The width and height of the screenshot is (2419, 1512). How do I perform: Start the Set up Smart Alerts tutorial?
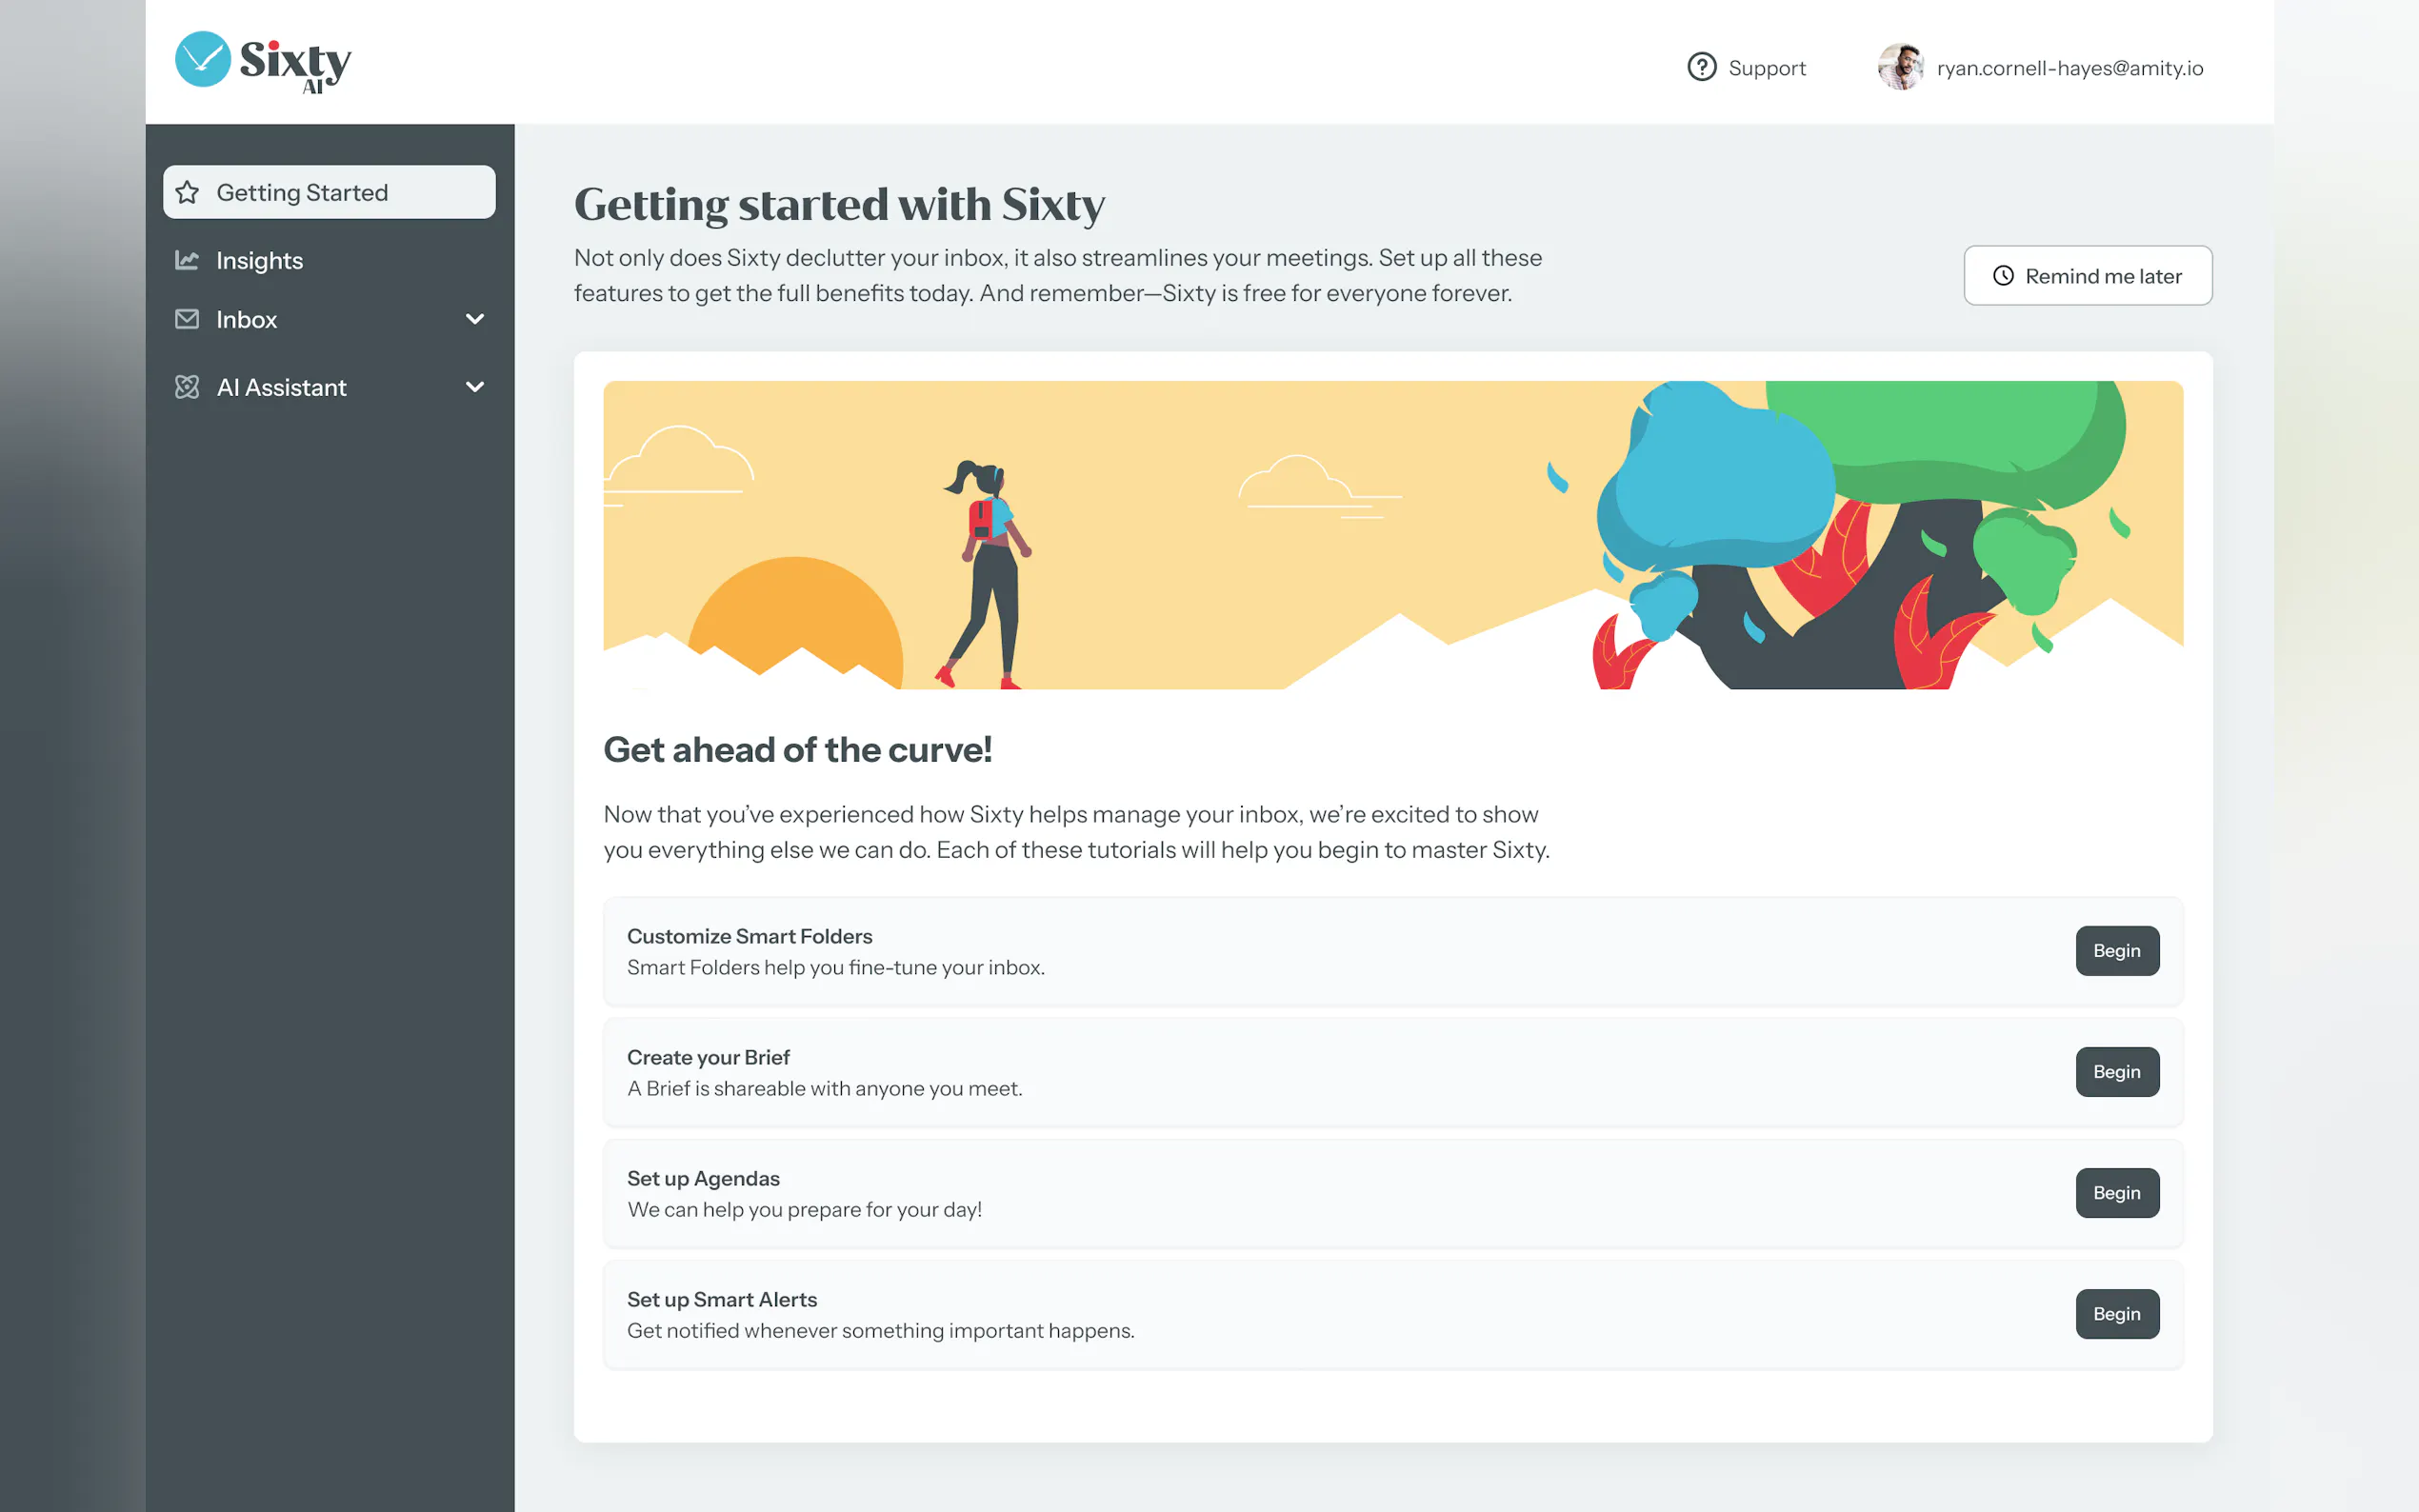(x=2116, y=1313)
